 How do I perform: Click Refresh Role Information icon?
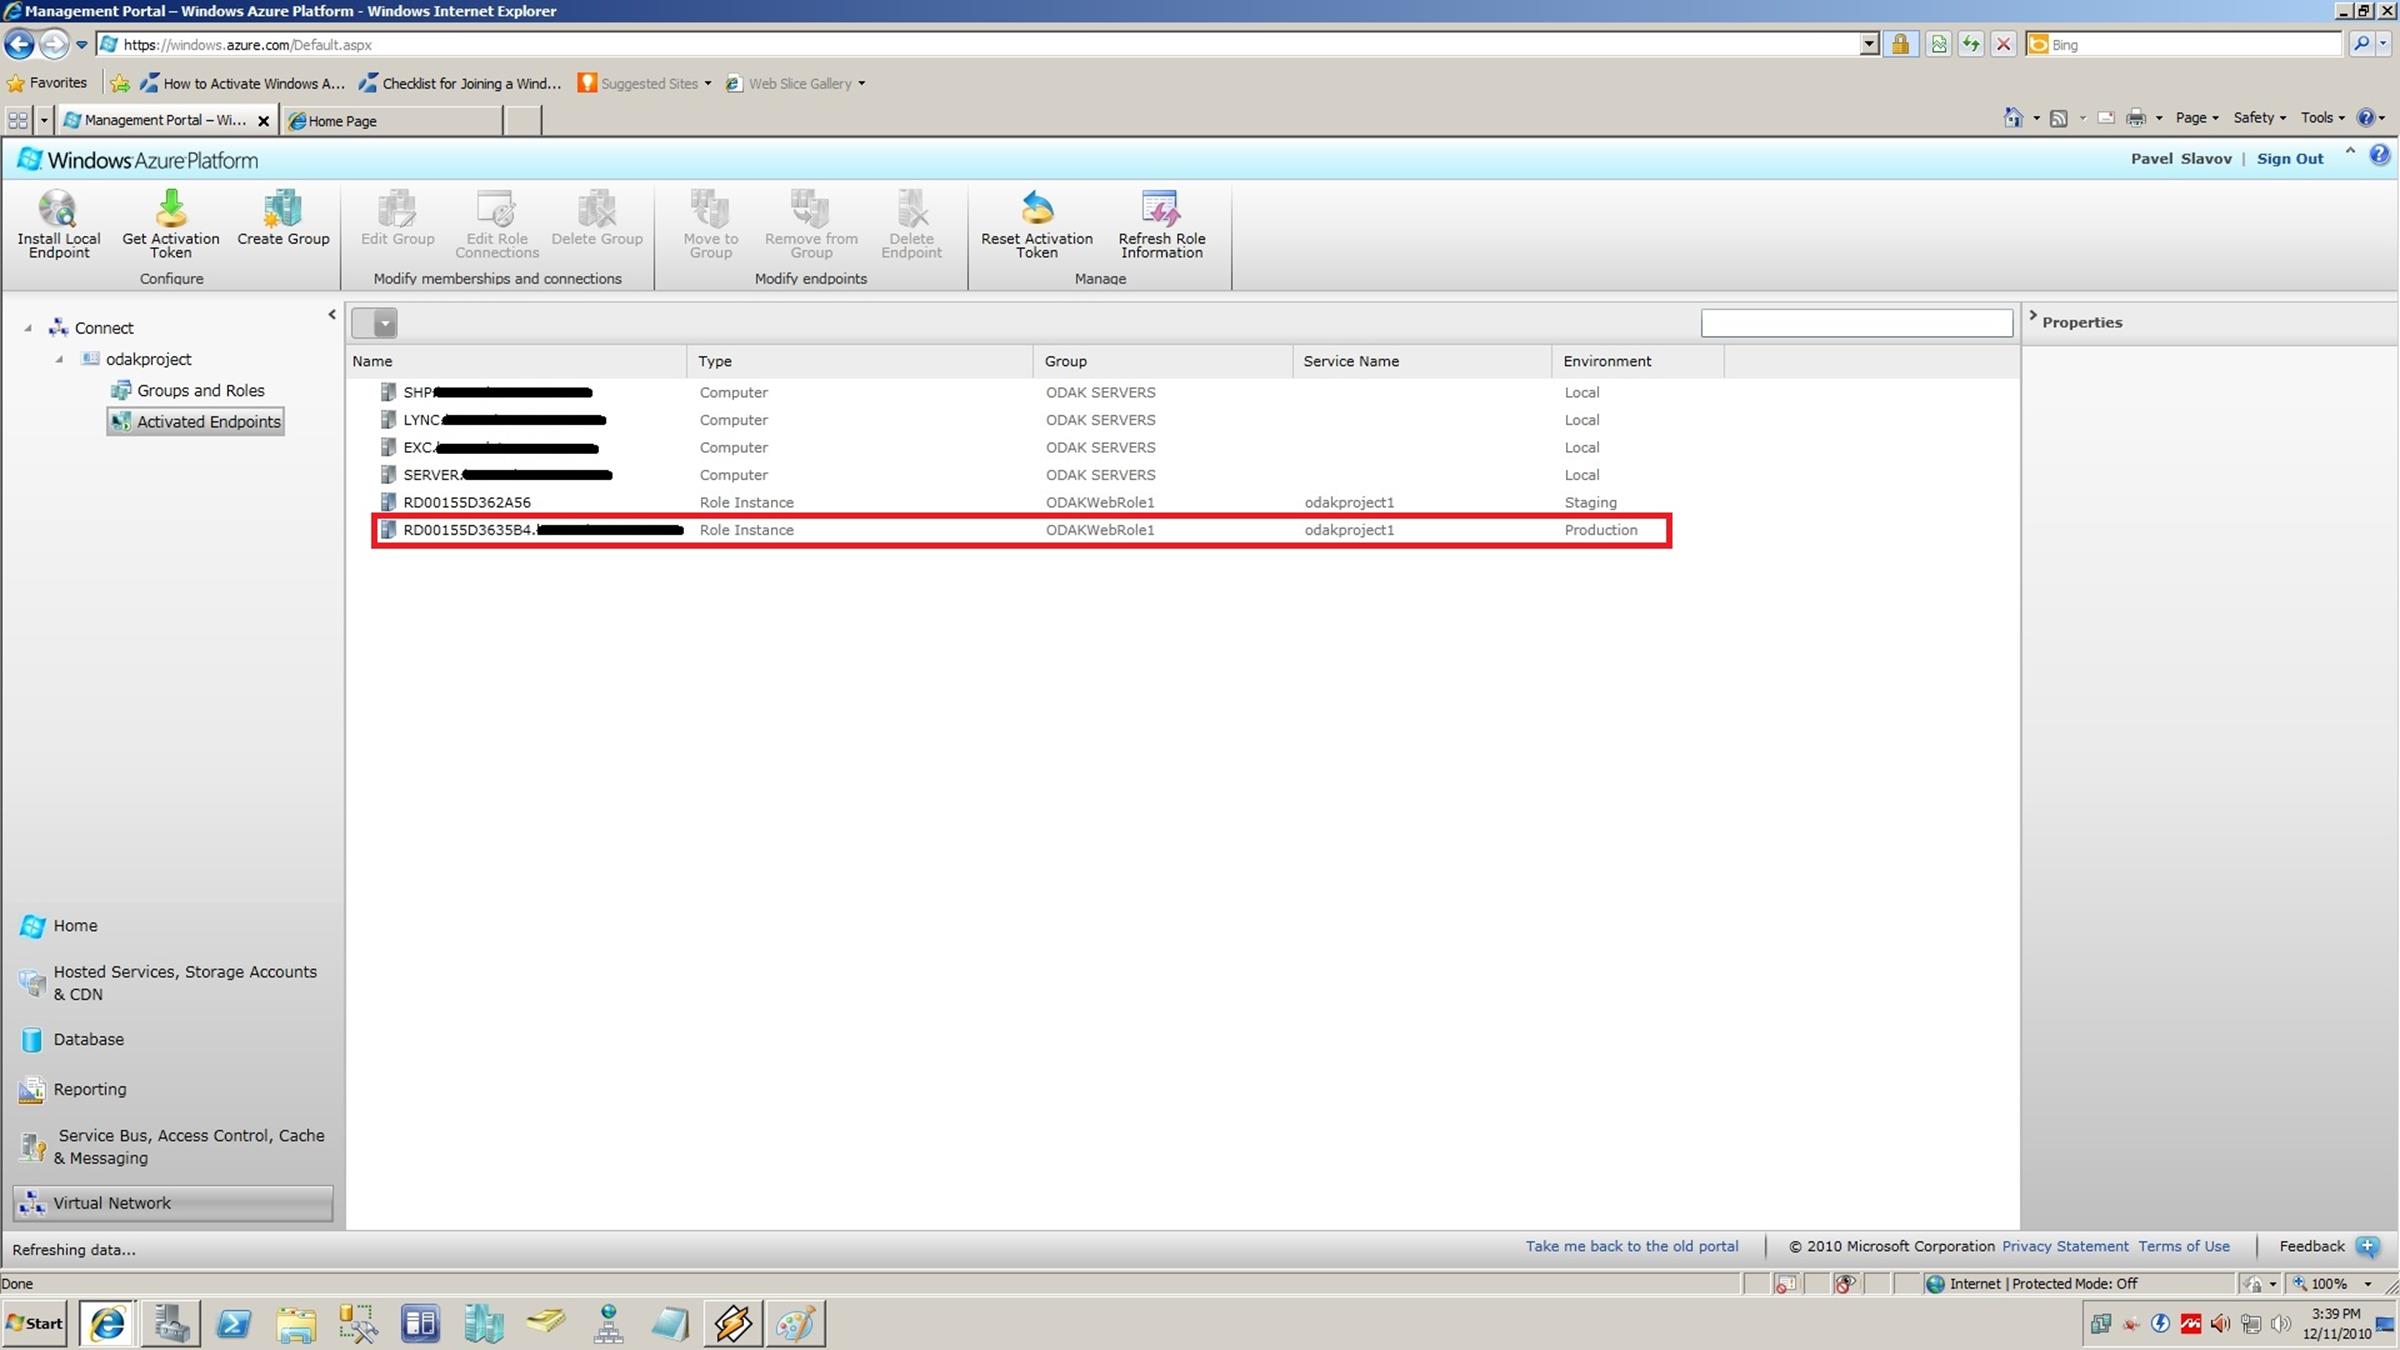pyautogui.click(x=1161, y=208)
